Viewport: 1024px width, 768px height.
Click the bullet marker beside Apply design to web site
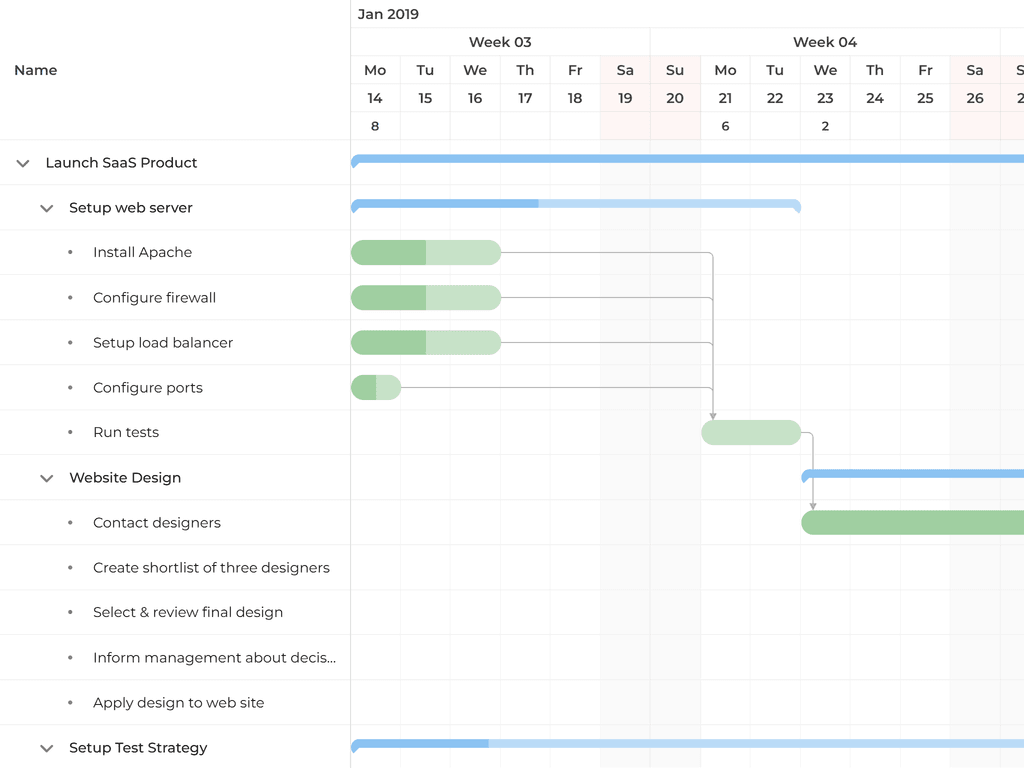point(69,702)
